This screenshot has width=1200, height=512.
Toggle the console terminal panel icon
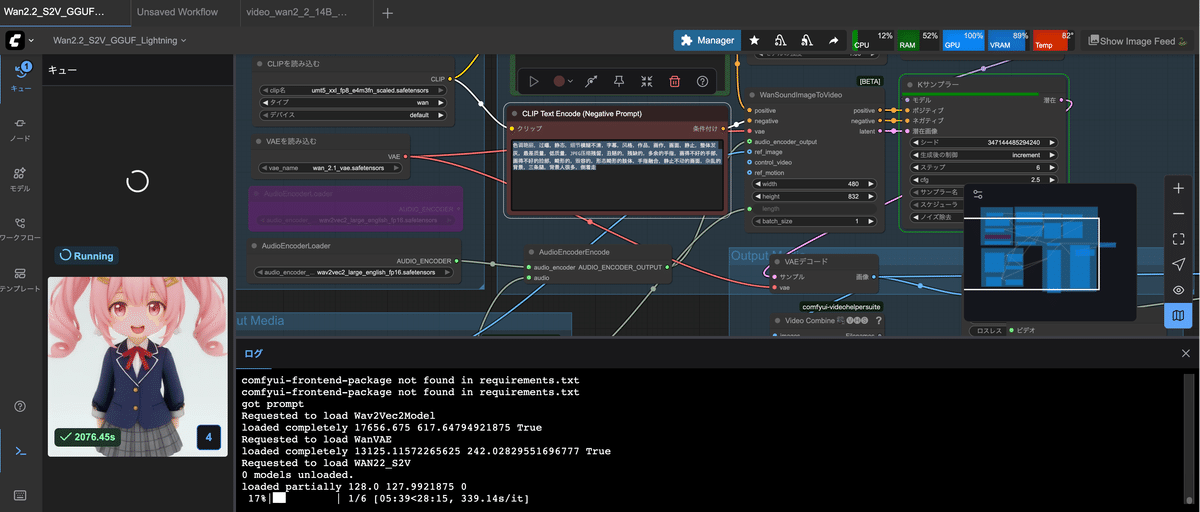tap(20, 452)
